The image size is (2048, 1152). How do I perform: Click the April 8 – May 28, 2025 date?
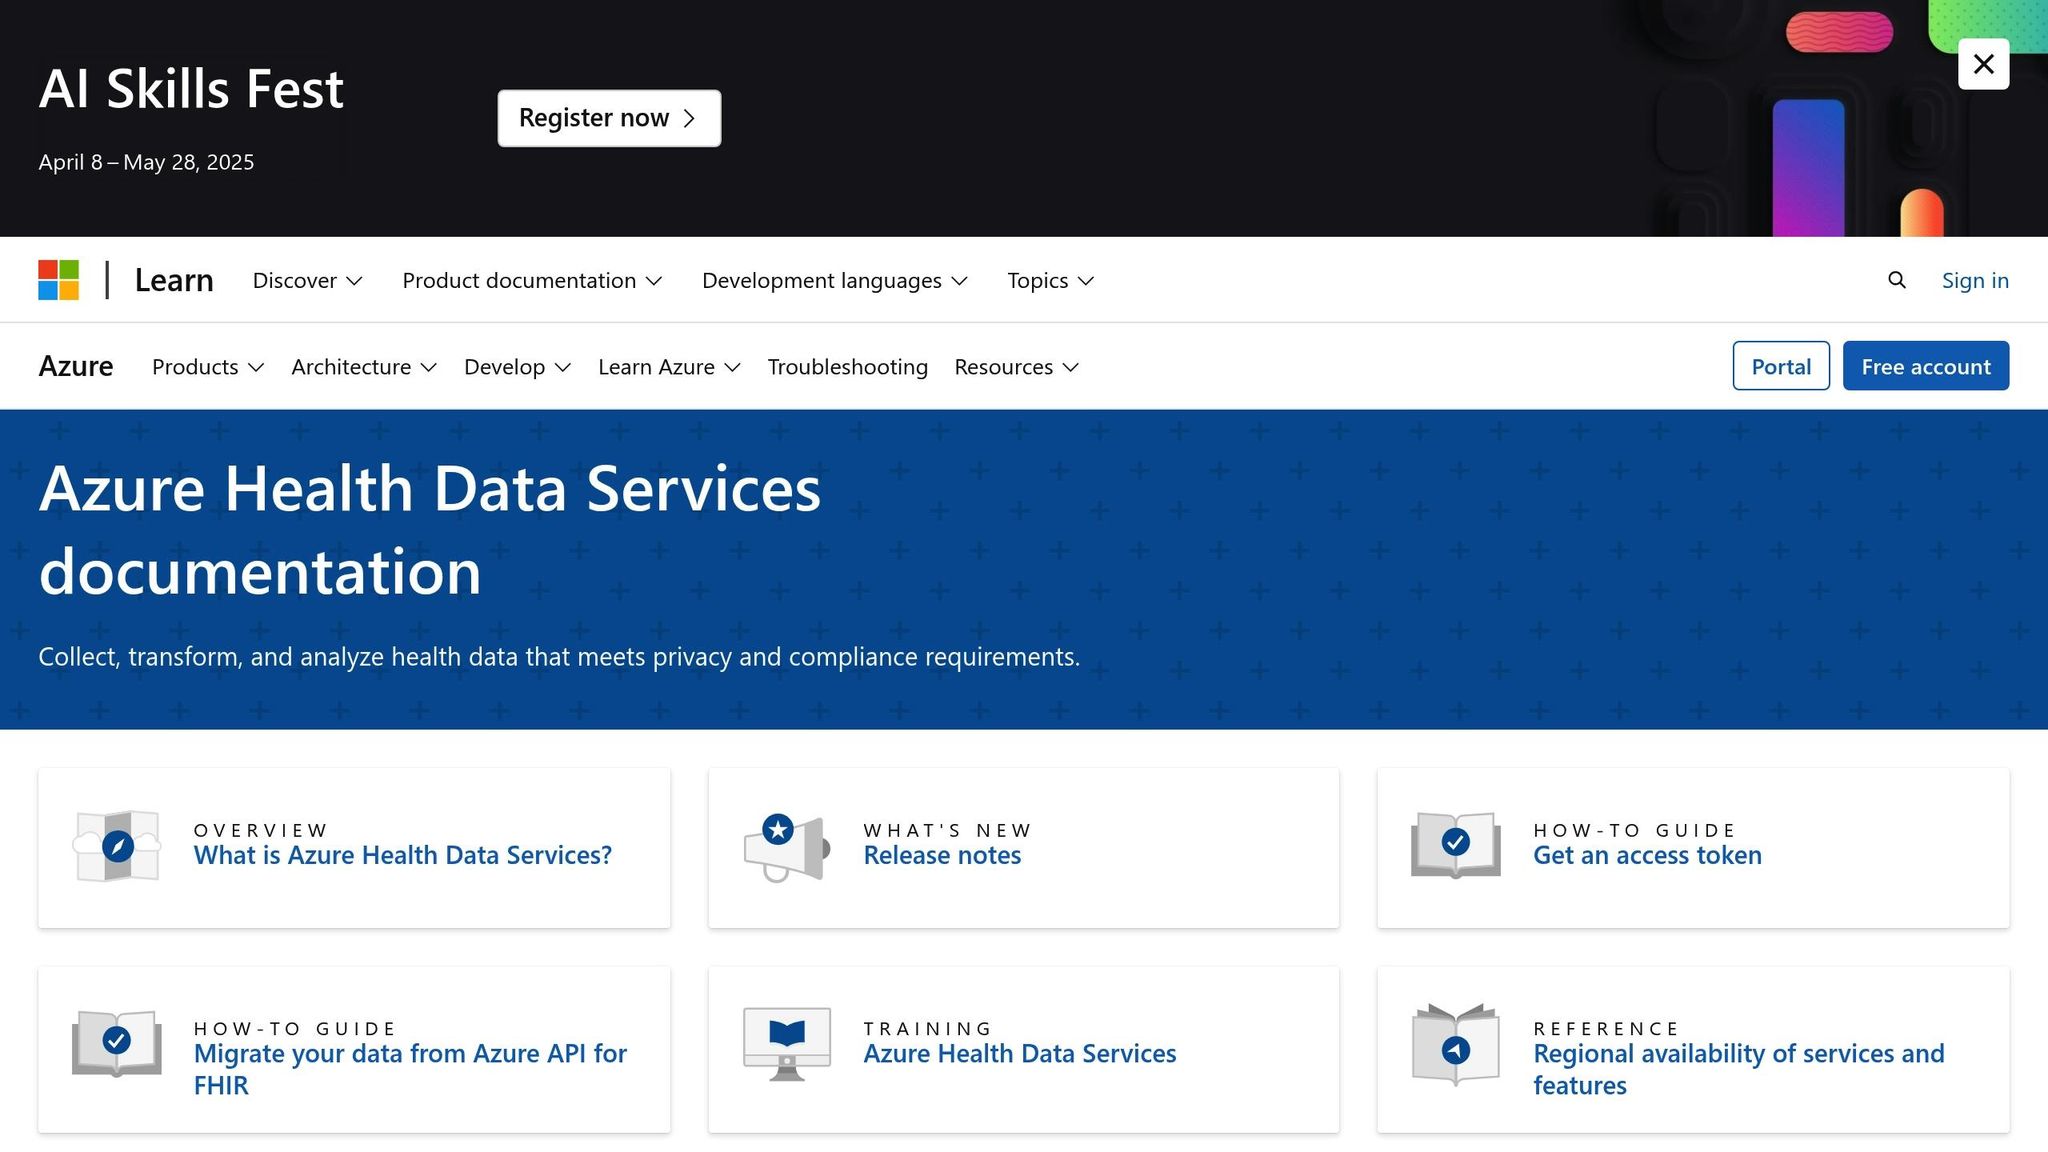coord(146,162)
